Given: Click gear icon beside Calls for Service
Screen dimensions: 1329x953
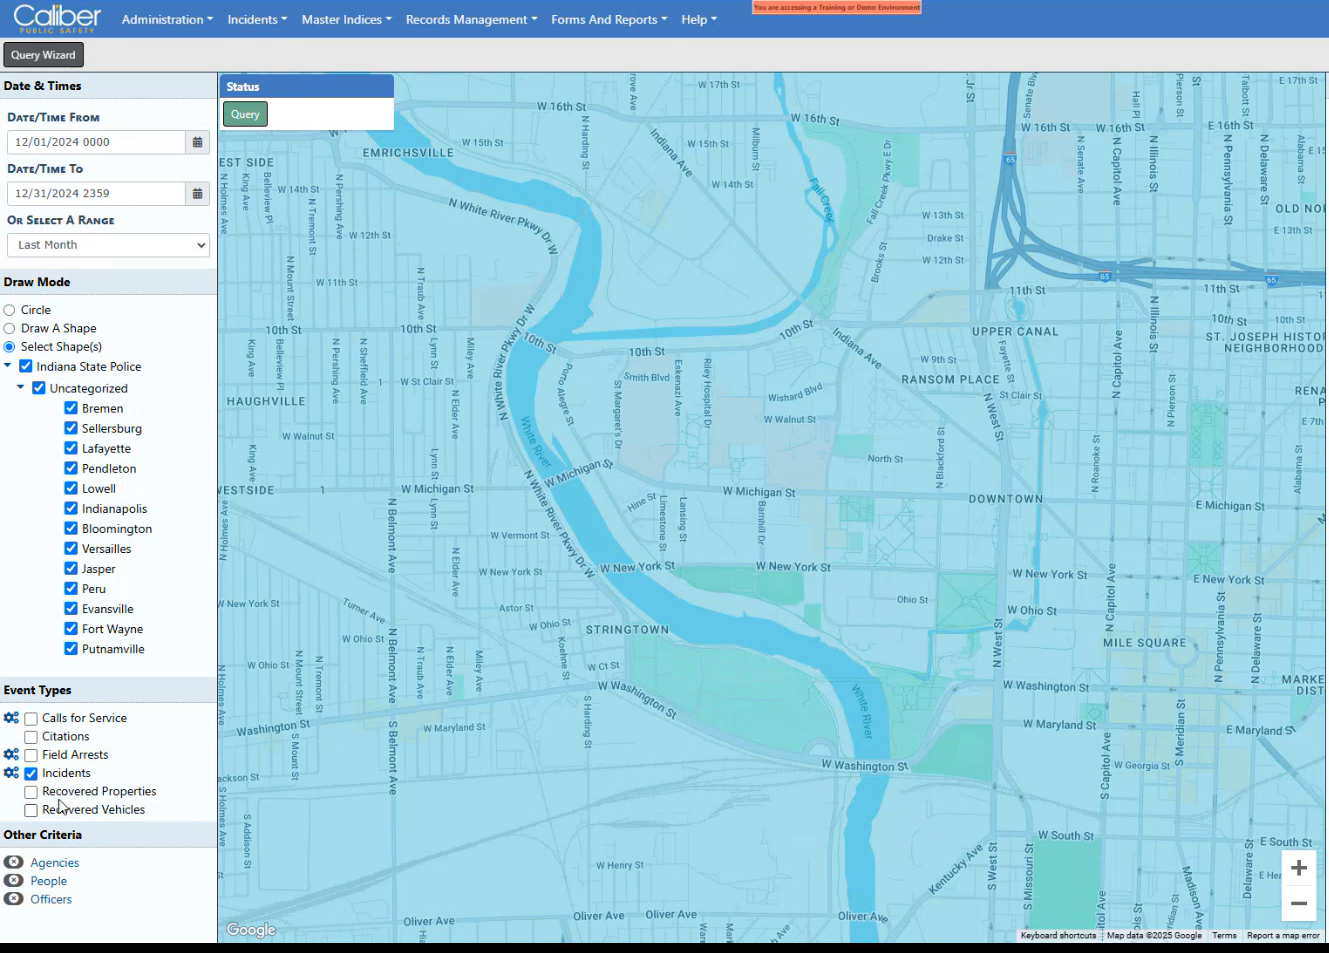Looking at the screenshot, I should [x=11, y=718].
